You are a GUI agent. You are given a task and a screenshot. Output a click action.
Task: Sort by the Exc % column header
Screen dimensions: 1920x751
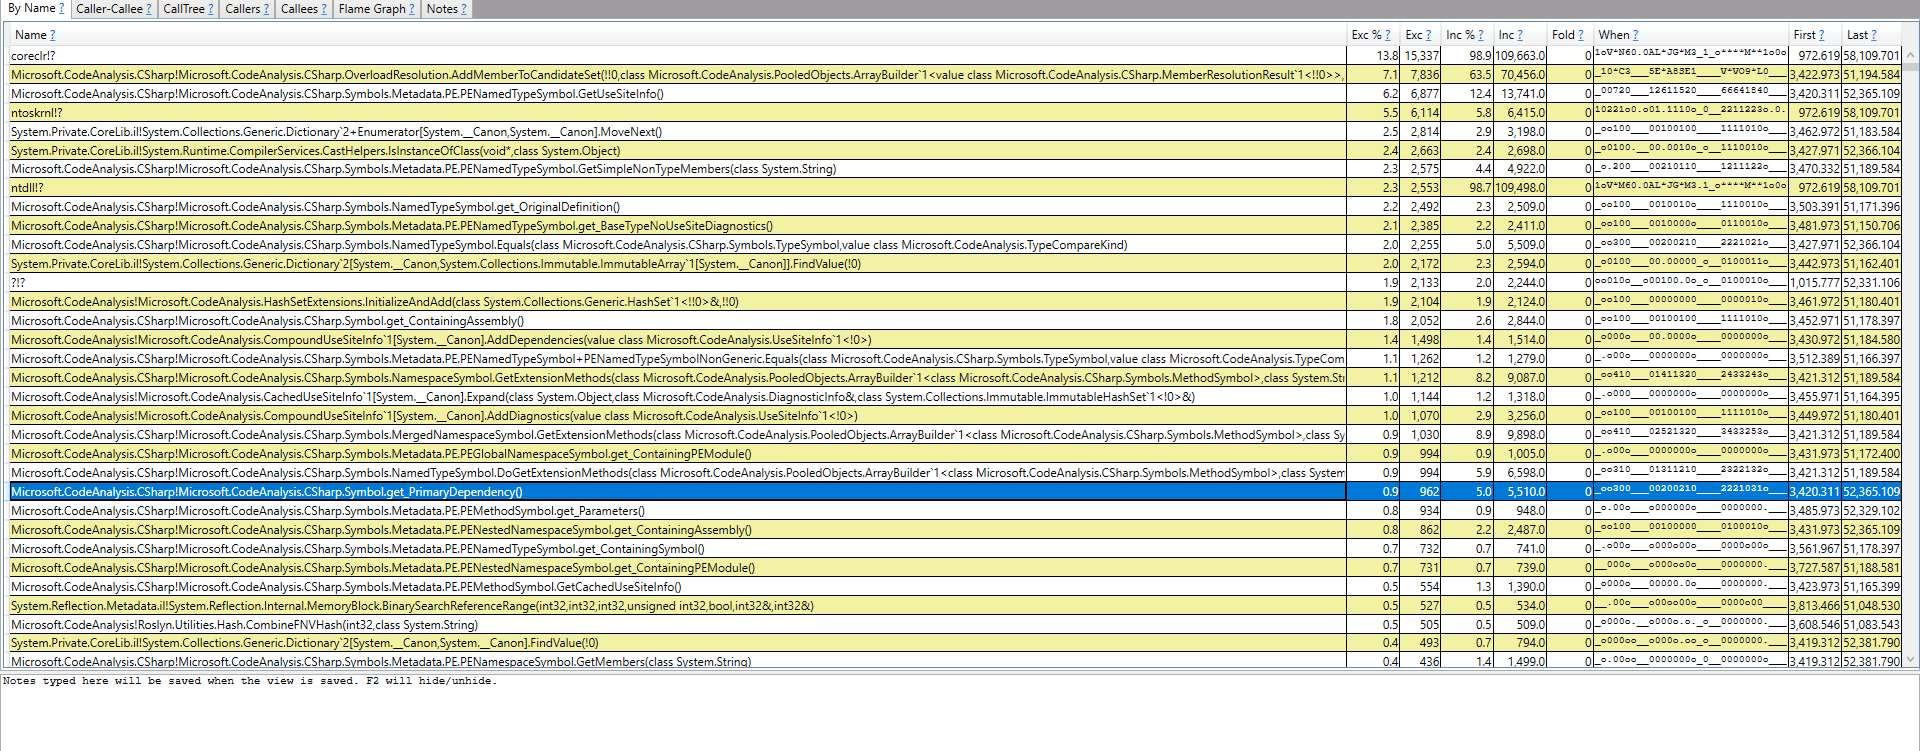(1366, 35)
